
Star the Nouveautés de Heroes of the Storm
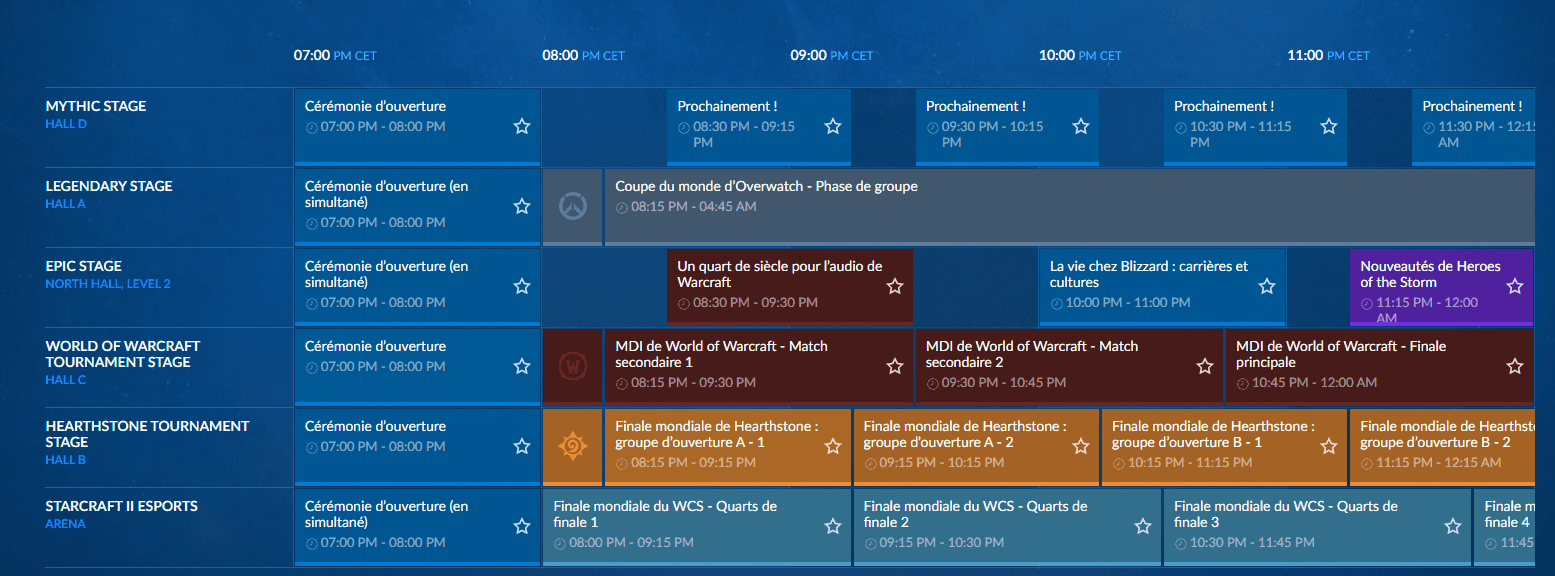click(1514, 286)
